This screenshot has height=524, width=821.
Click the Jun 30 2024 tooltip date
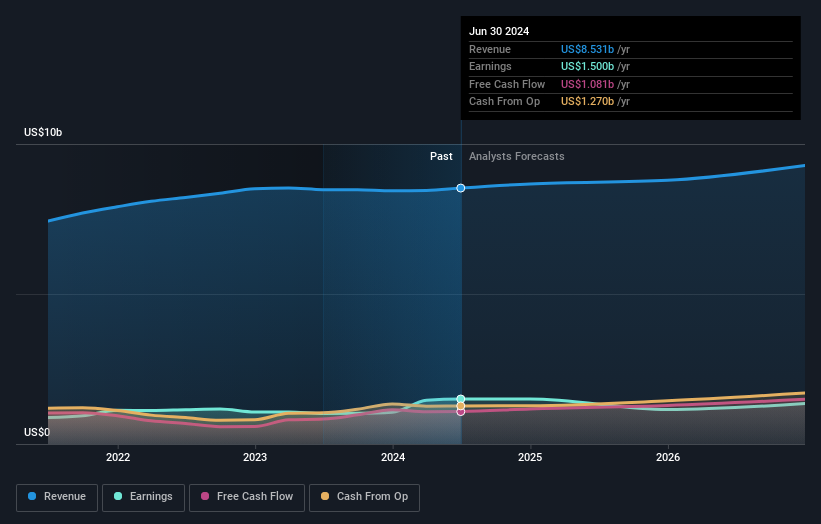[x=499, y=31]
